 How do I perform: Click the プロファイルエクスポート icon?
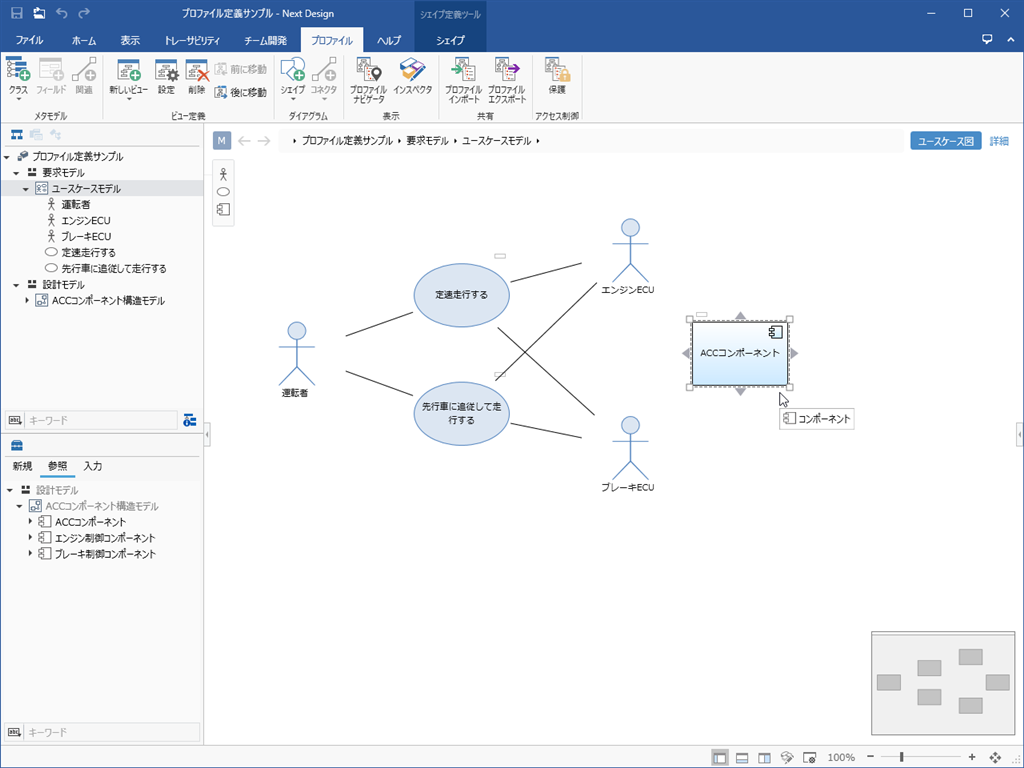click(506, 80)
